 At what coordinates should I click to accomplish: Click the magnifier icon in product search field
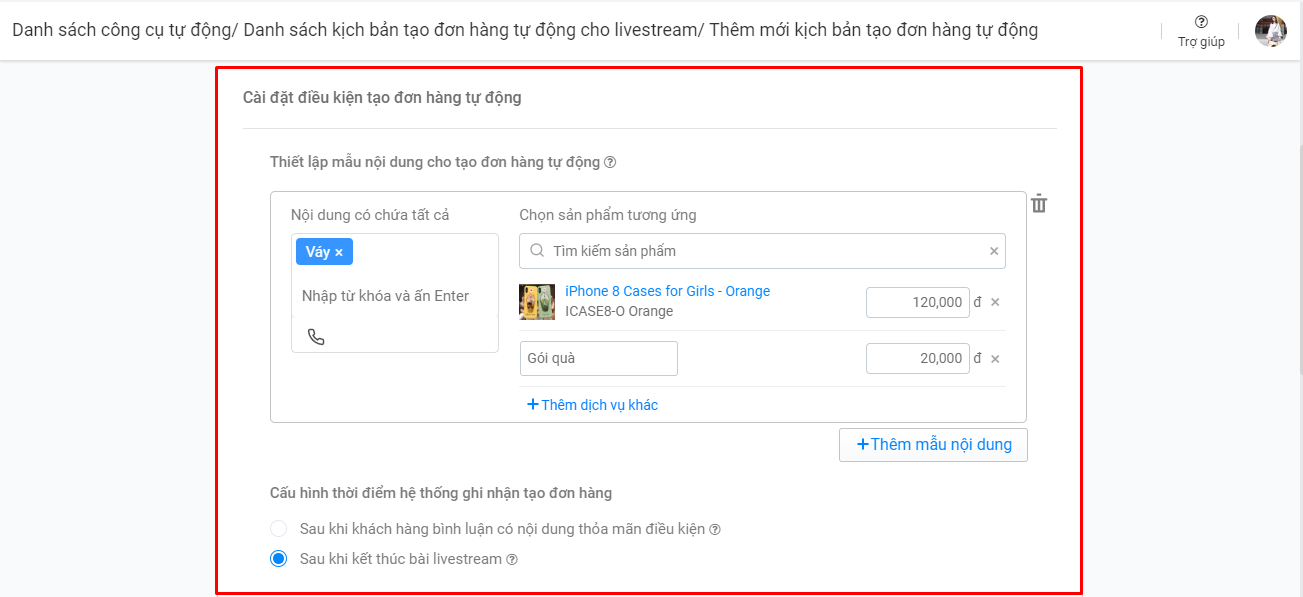tap(536, 250)
